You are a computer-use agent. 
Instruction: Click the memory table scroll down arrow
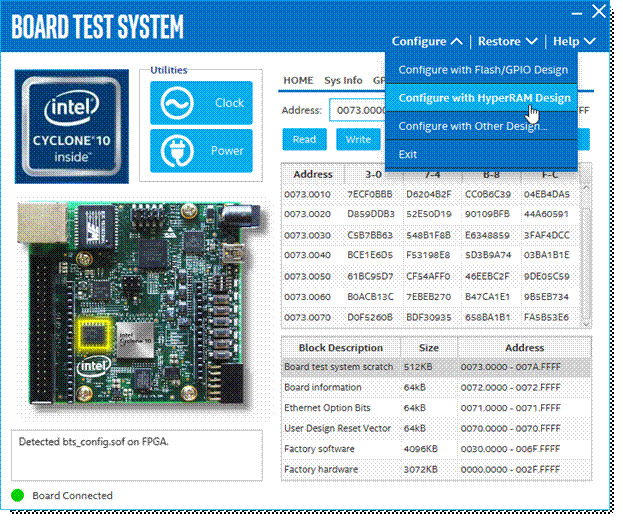coord(586,324)
